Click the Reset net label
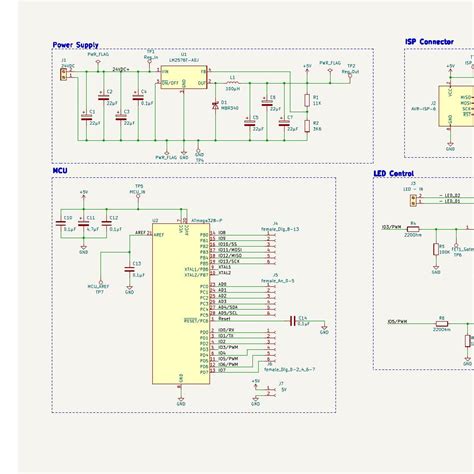The image size is (474, 474). 224,319
